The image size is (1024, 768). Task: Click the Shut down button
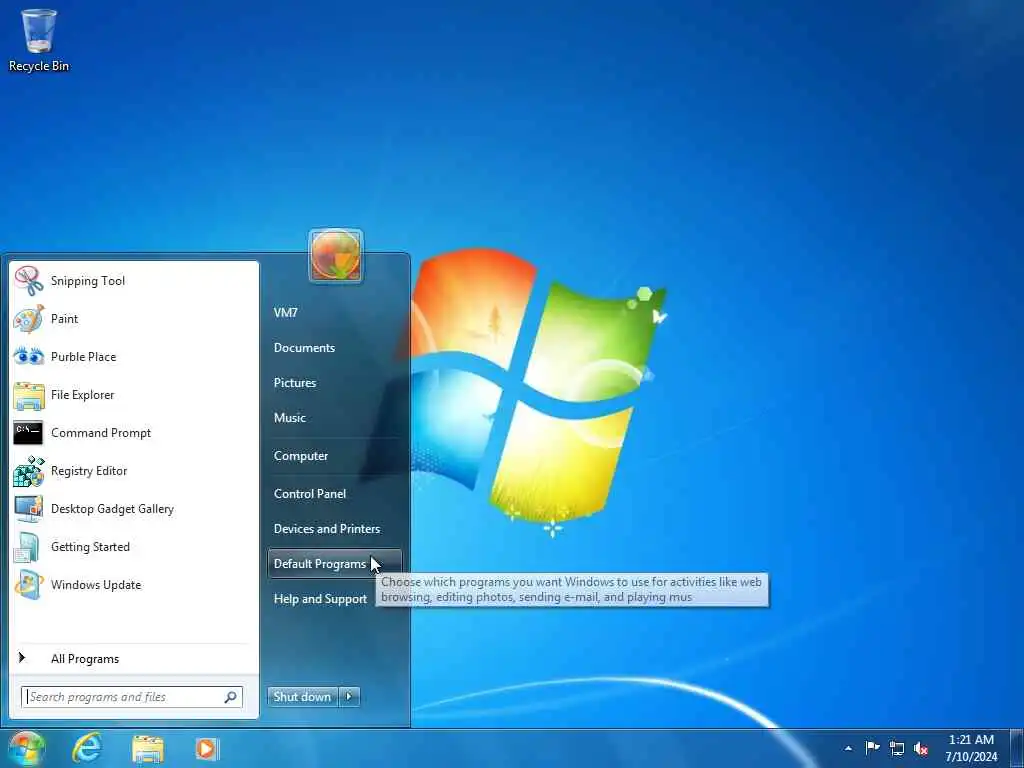click(303, 696)
